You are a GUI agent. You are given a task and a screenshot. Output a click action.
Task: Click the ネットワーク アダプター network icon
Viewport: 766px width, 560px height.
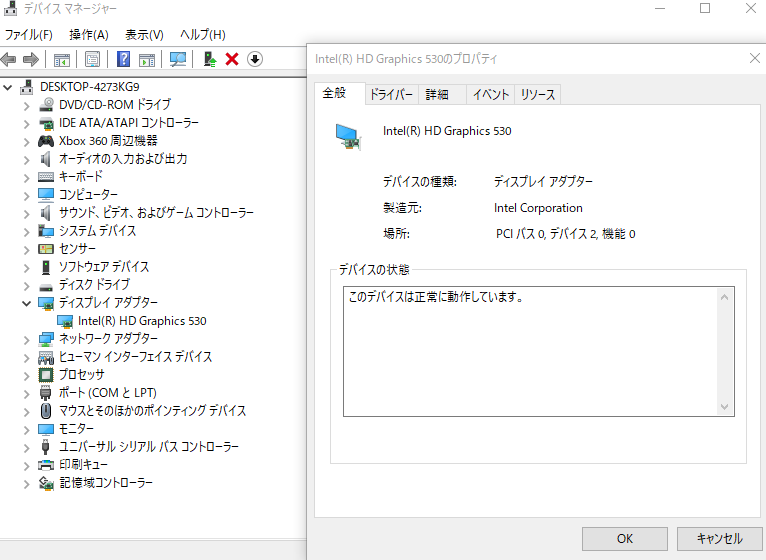pyautogui.click(x=46, y=339)
